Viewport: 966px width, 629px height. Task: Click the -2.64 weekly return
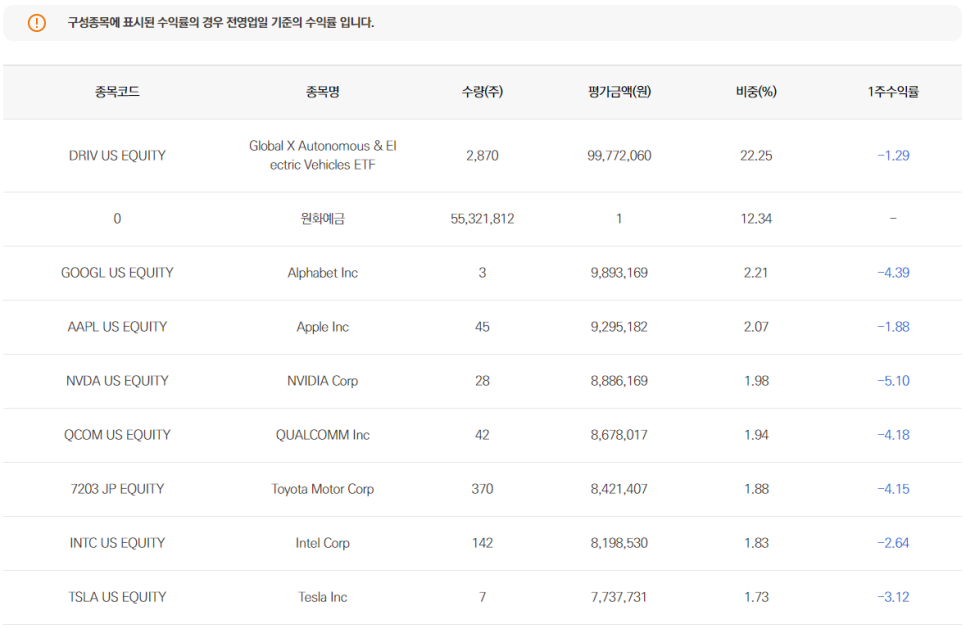coord(893,543)
